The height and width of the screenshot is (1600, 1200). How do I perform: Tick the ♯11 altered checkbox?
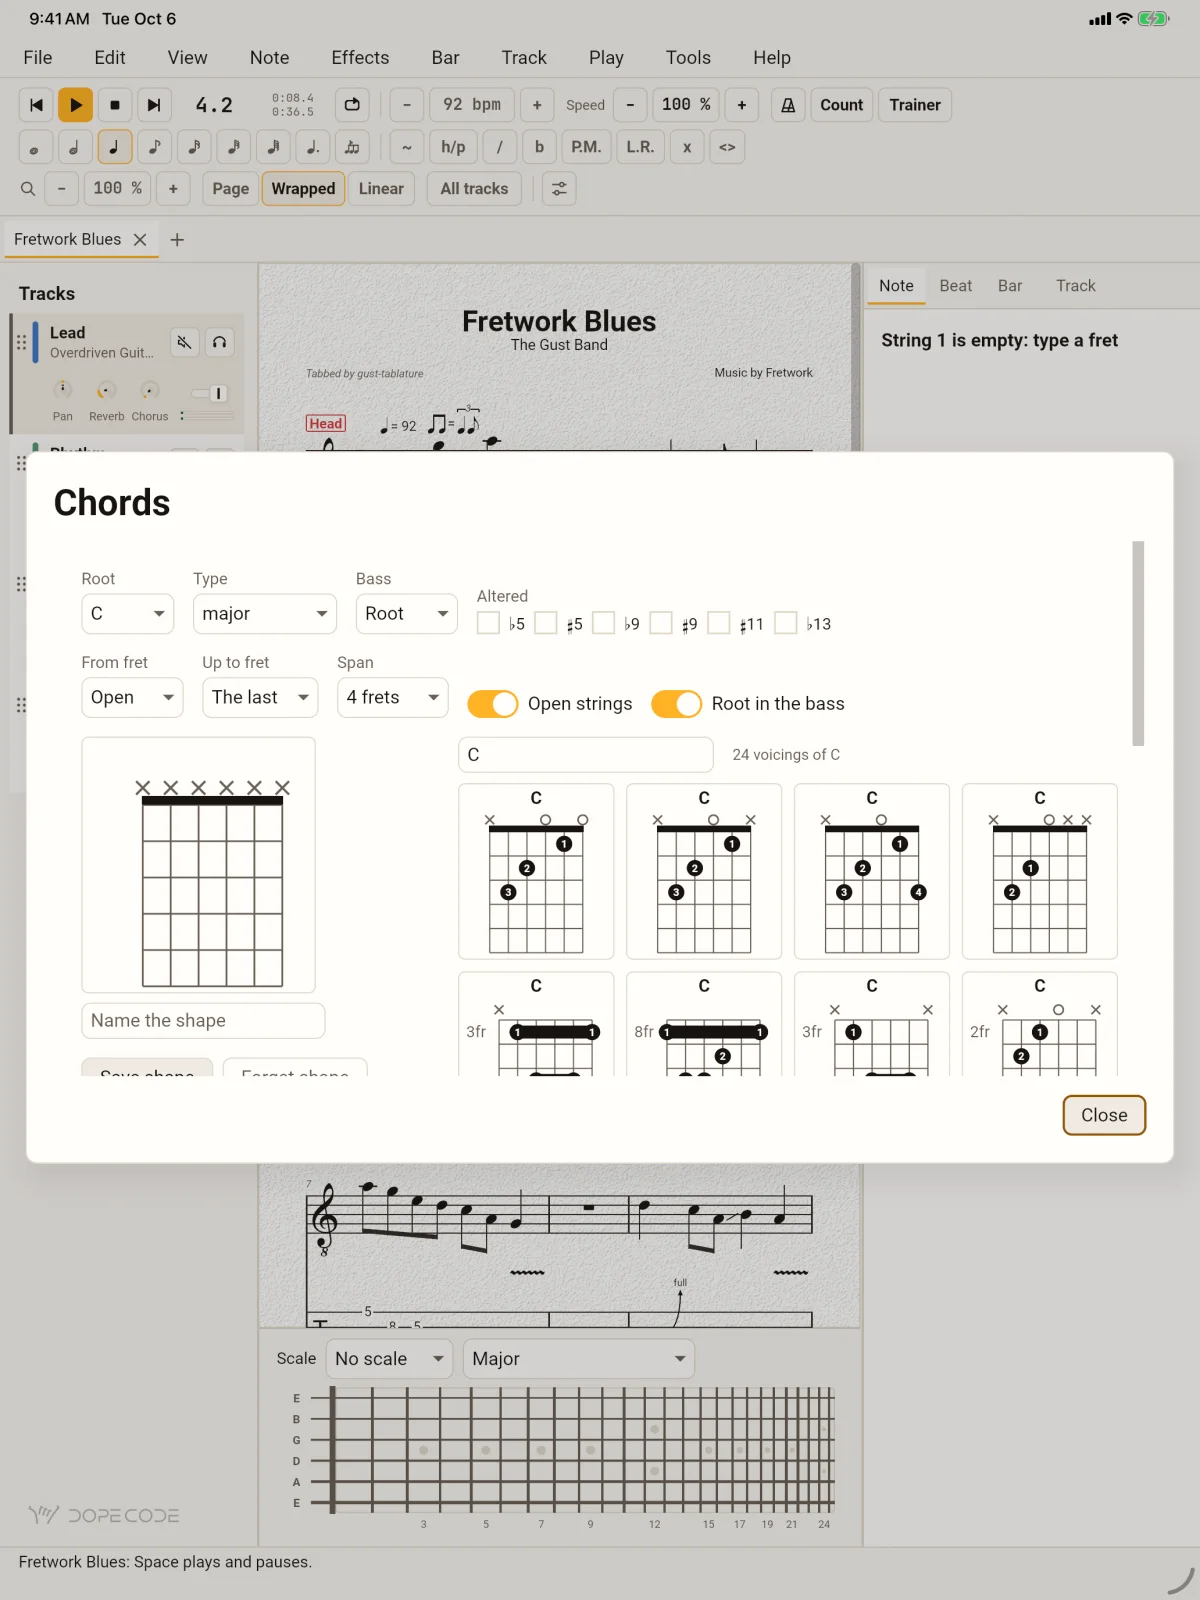(x=719, y=623)
